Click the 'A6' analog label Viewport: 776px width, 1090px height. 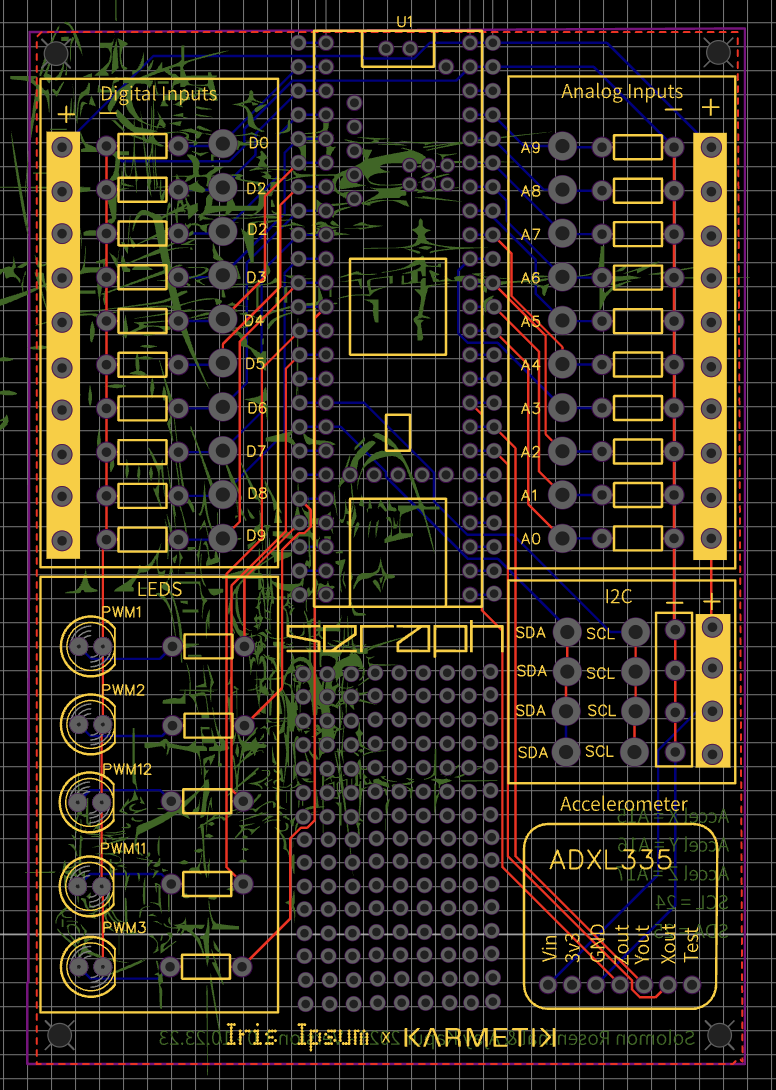(x=531, y=278)
